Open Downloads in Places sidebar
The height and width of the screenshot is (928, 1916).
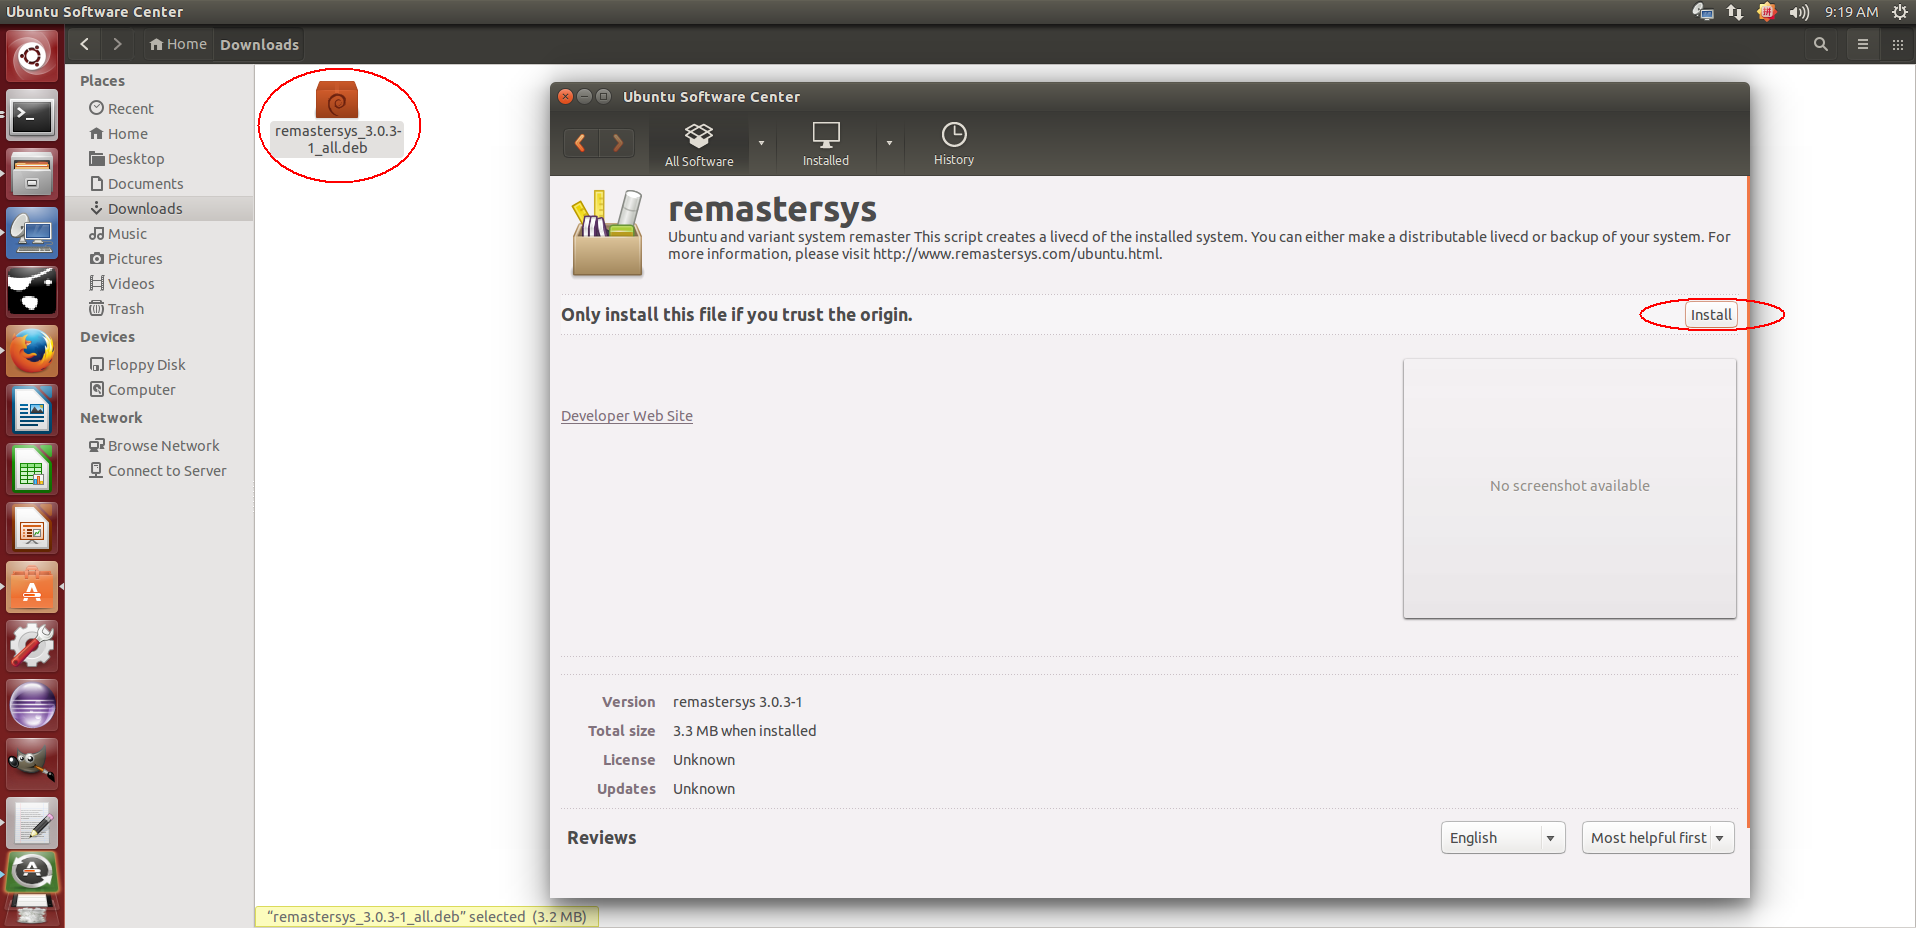(159, 208)
